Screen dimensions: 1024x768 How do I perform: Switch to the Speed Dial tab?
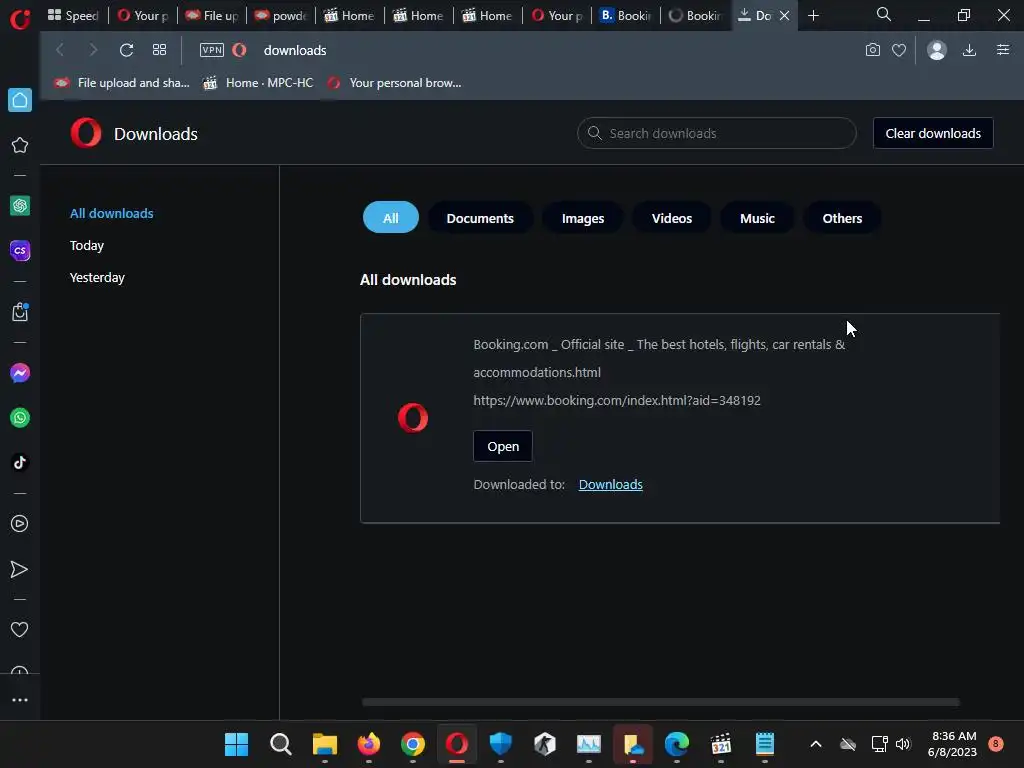tap(74, 15)
